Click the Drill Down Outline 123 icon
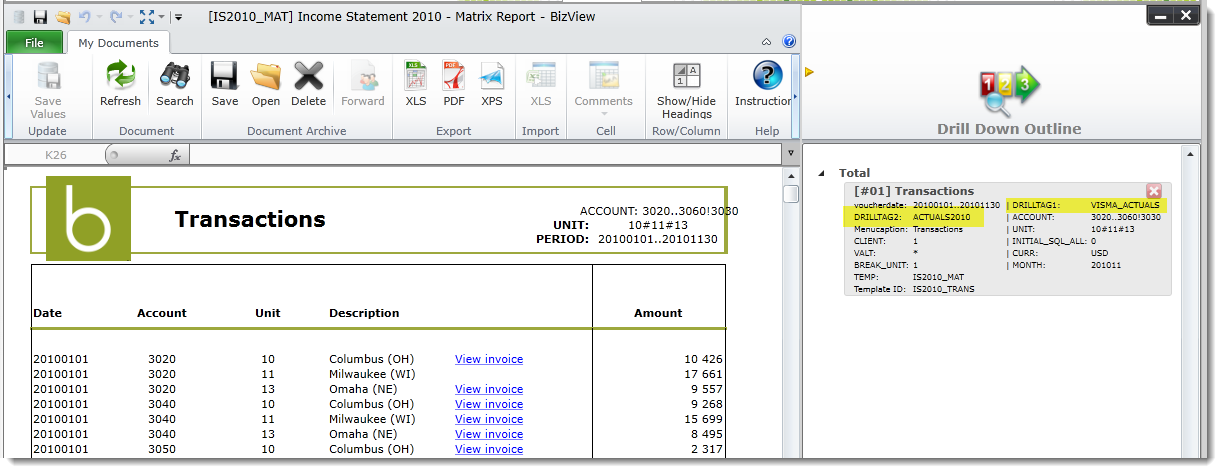Viewport: 1222px width, 473px height. coord(1009,92)
